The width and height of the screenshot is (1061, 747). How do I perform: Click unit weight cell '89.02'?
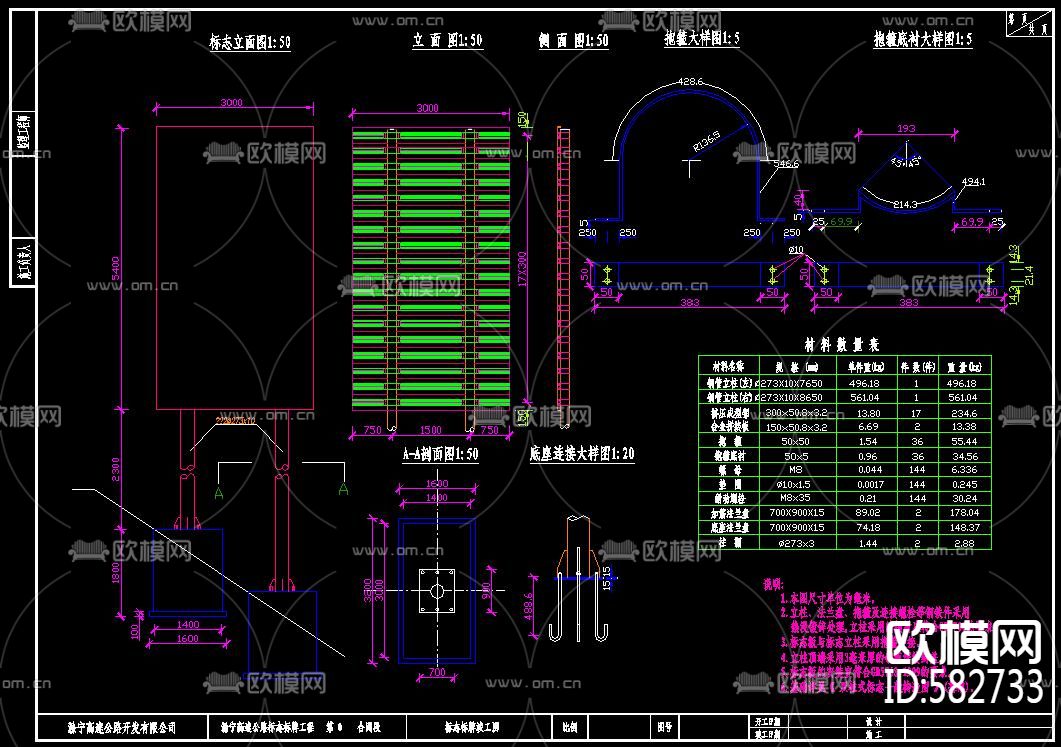(x=868, y=513)
